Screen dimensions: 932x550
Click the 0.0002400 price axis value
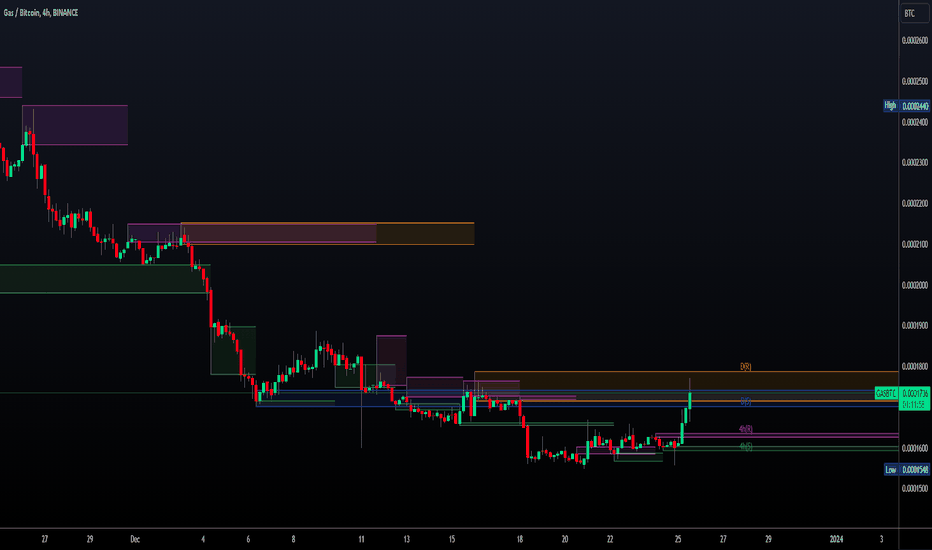click(x=915, y=122)
